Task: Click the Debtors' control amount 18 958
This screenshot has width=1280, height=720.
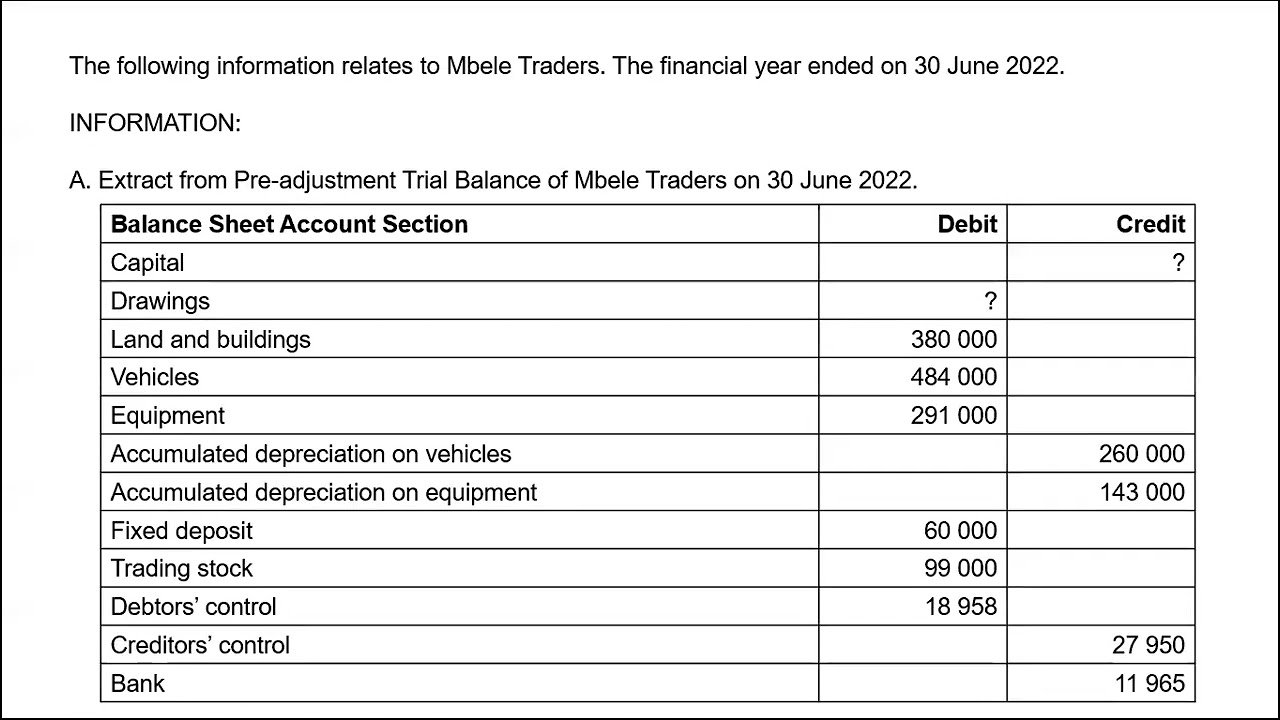Action: [x=960, y=607]
